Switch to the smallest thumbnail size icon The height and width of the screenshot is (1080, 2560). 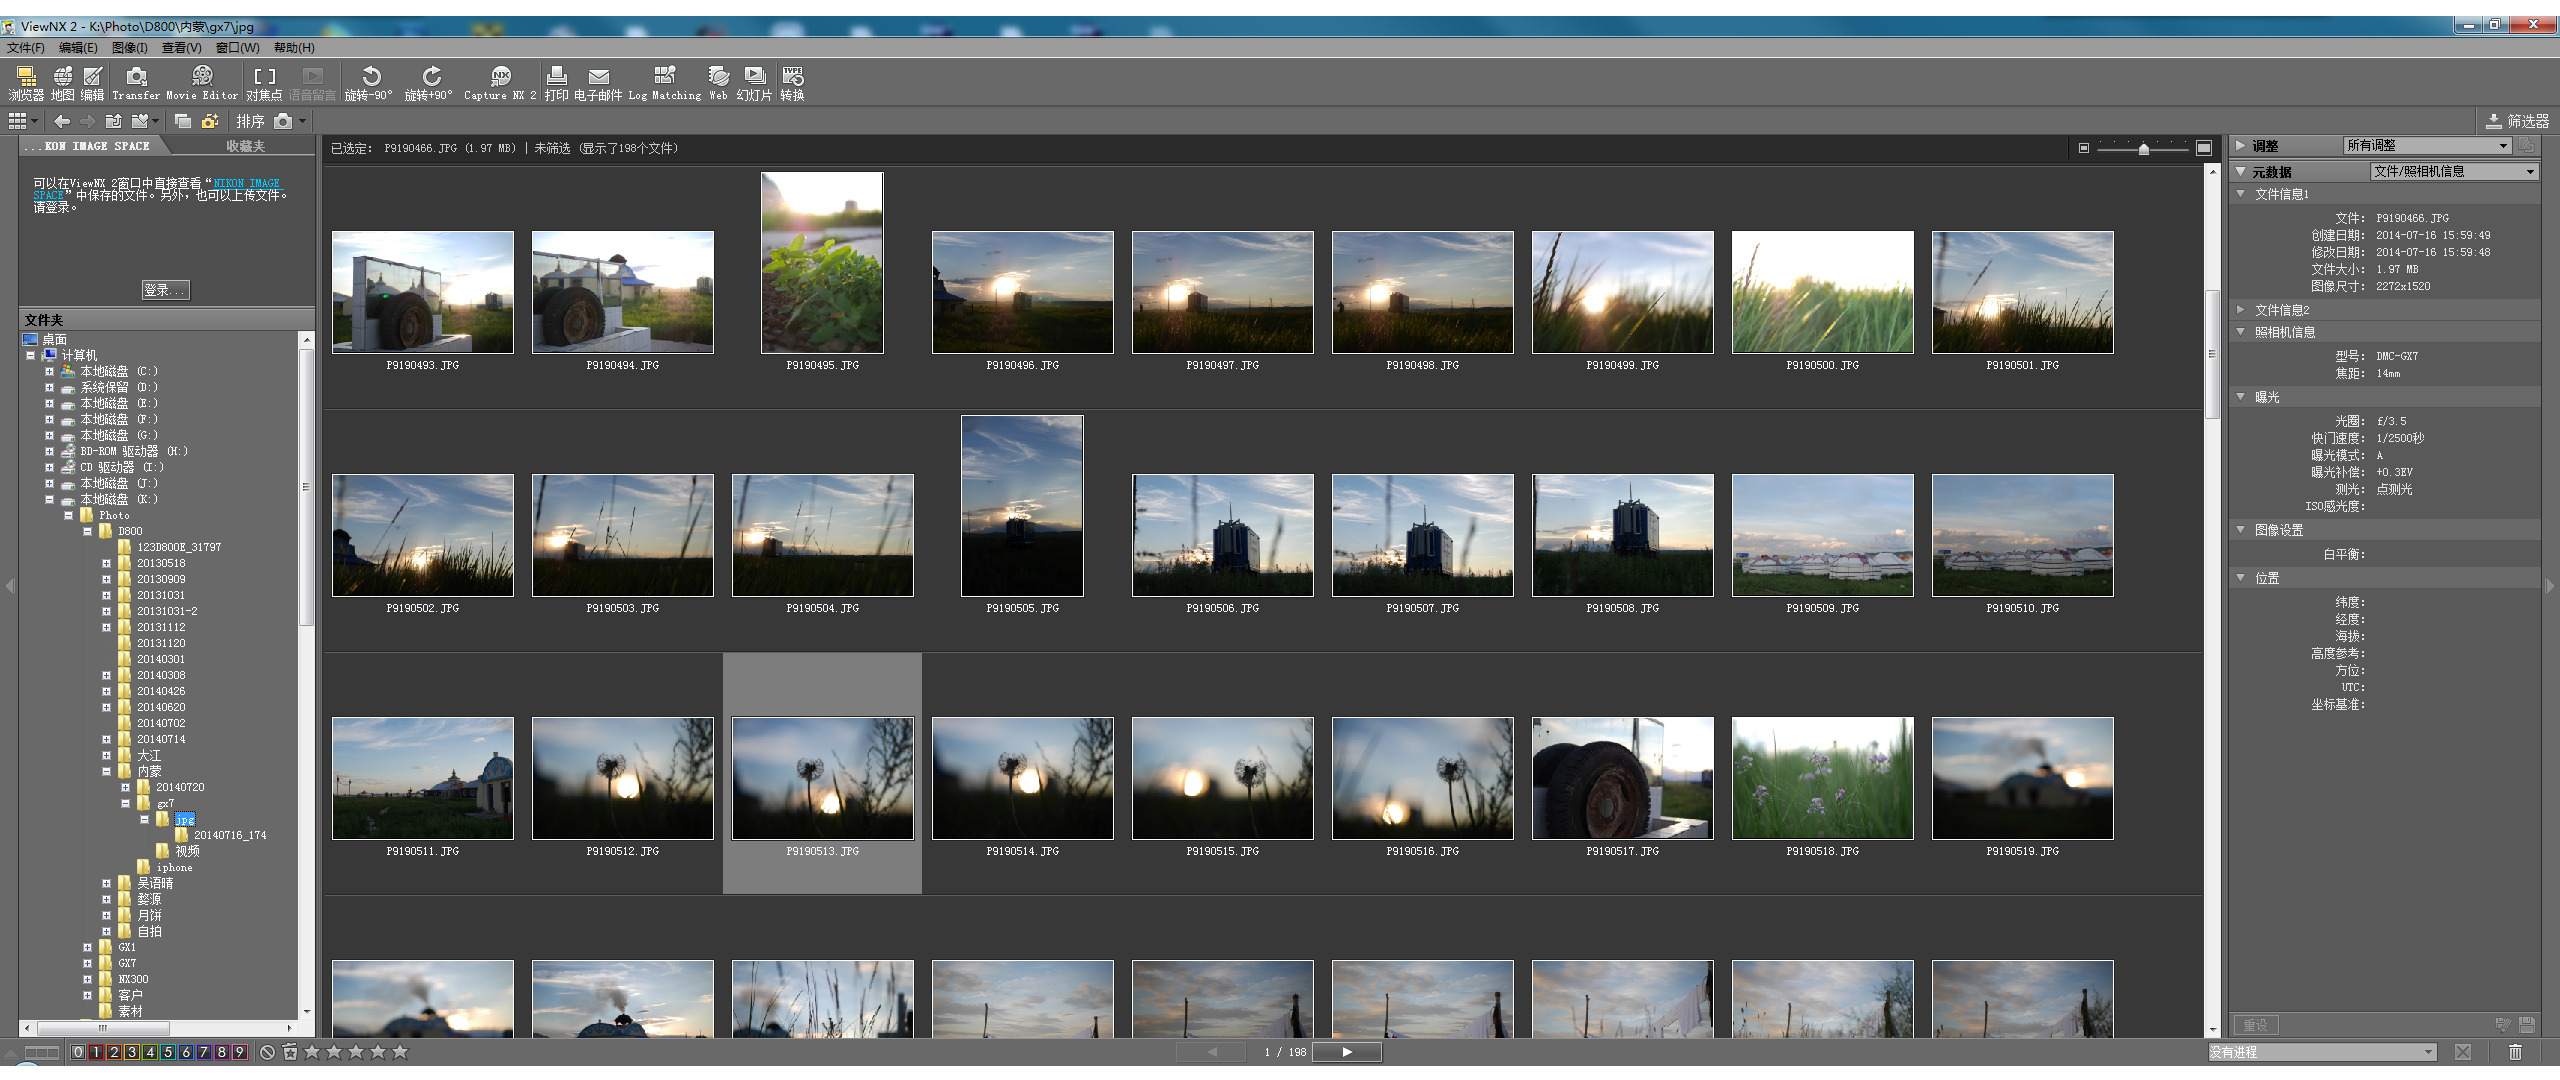click(x=2084, y=148)
